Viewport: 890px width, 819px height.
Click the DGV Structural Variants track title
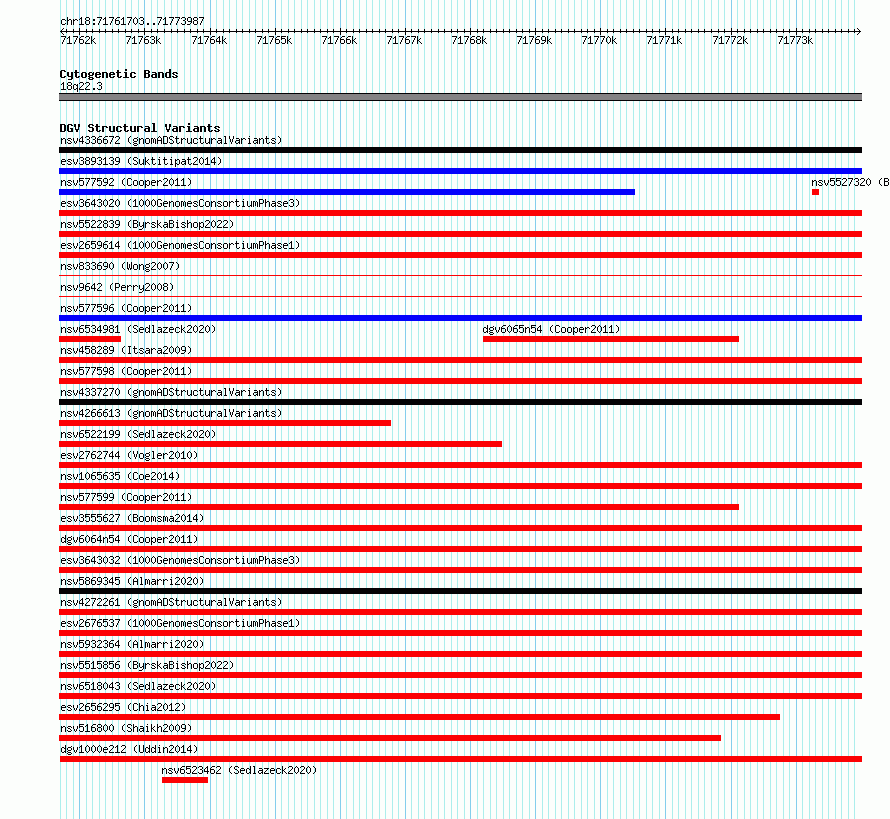click(140, 128)
